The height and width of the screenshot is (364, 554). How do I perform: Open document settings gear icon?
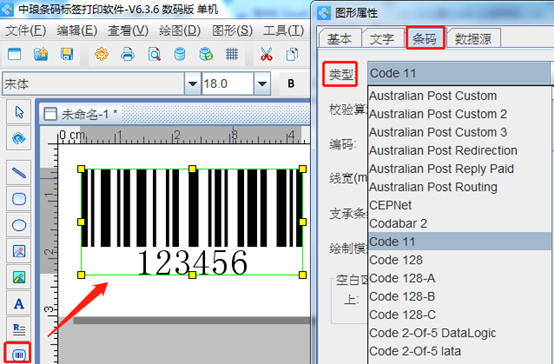click(x=102, y=54)
